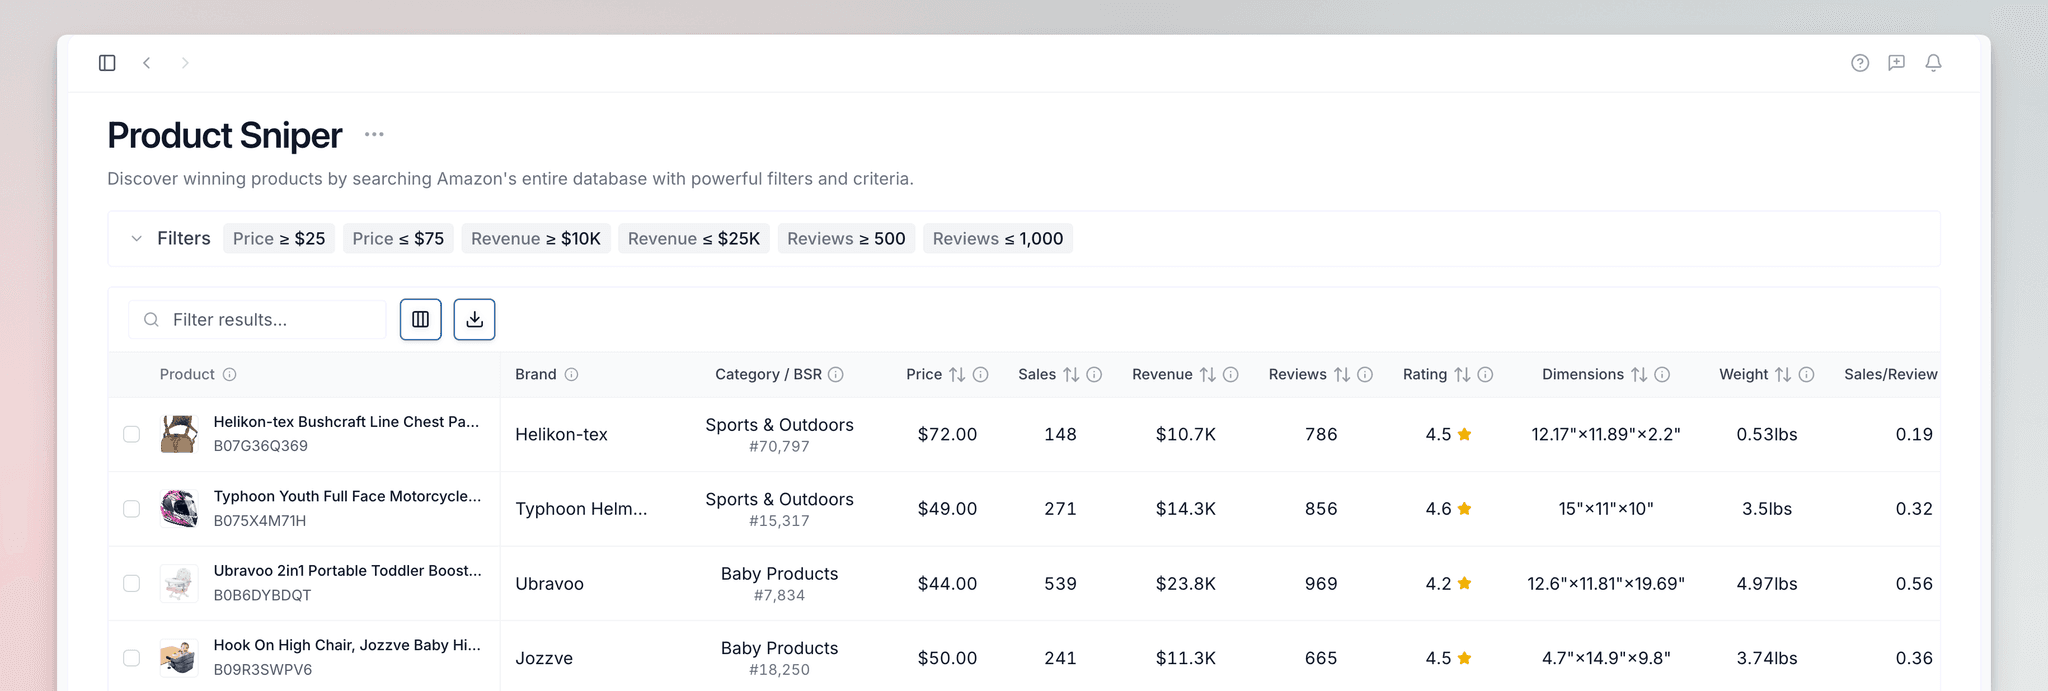
Task: Click the Revenue ≥ $10K filter chip
Action: click(x=536, y=239)
